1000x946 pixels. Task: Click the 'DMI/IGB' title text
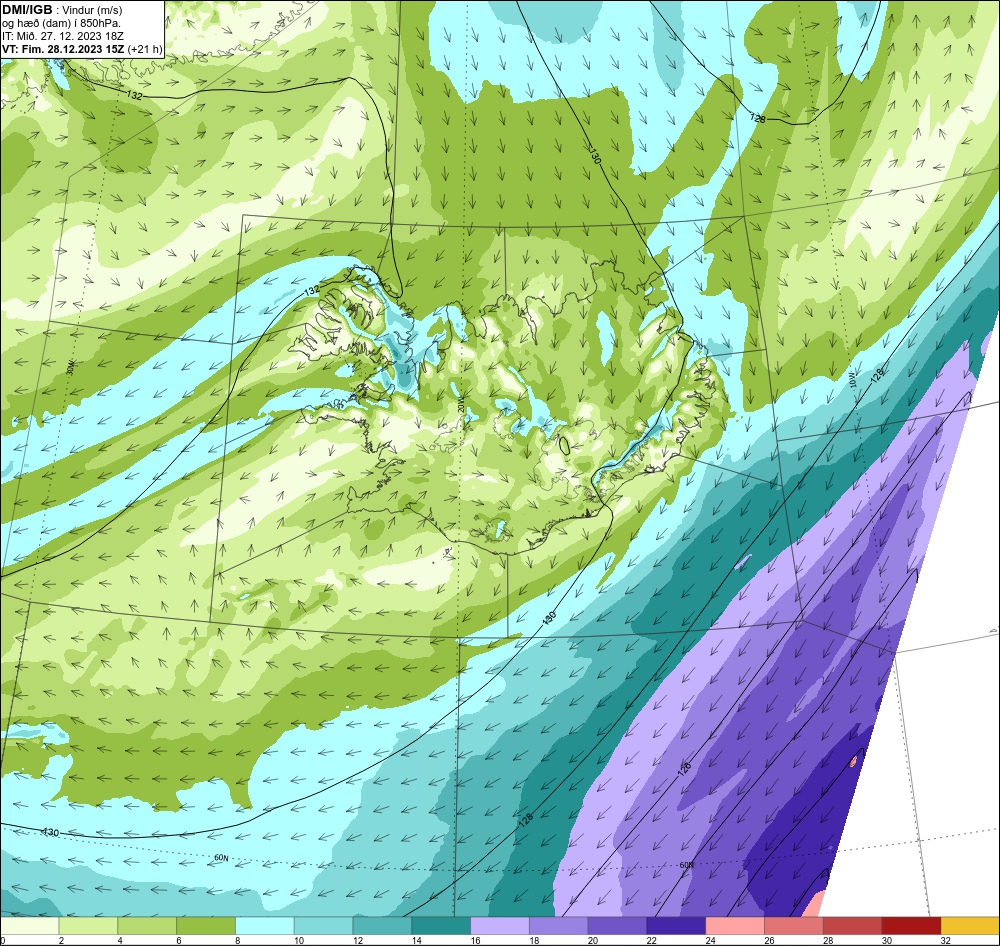[27, 9]
